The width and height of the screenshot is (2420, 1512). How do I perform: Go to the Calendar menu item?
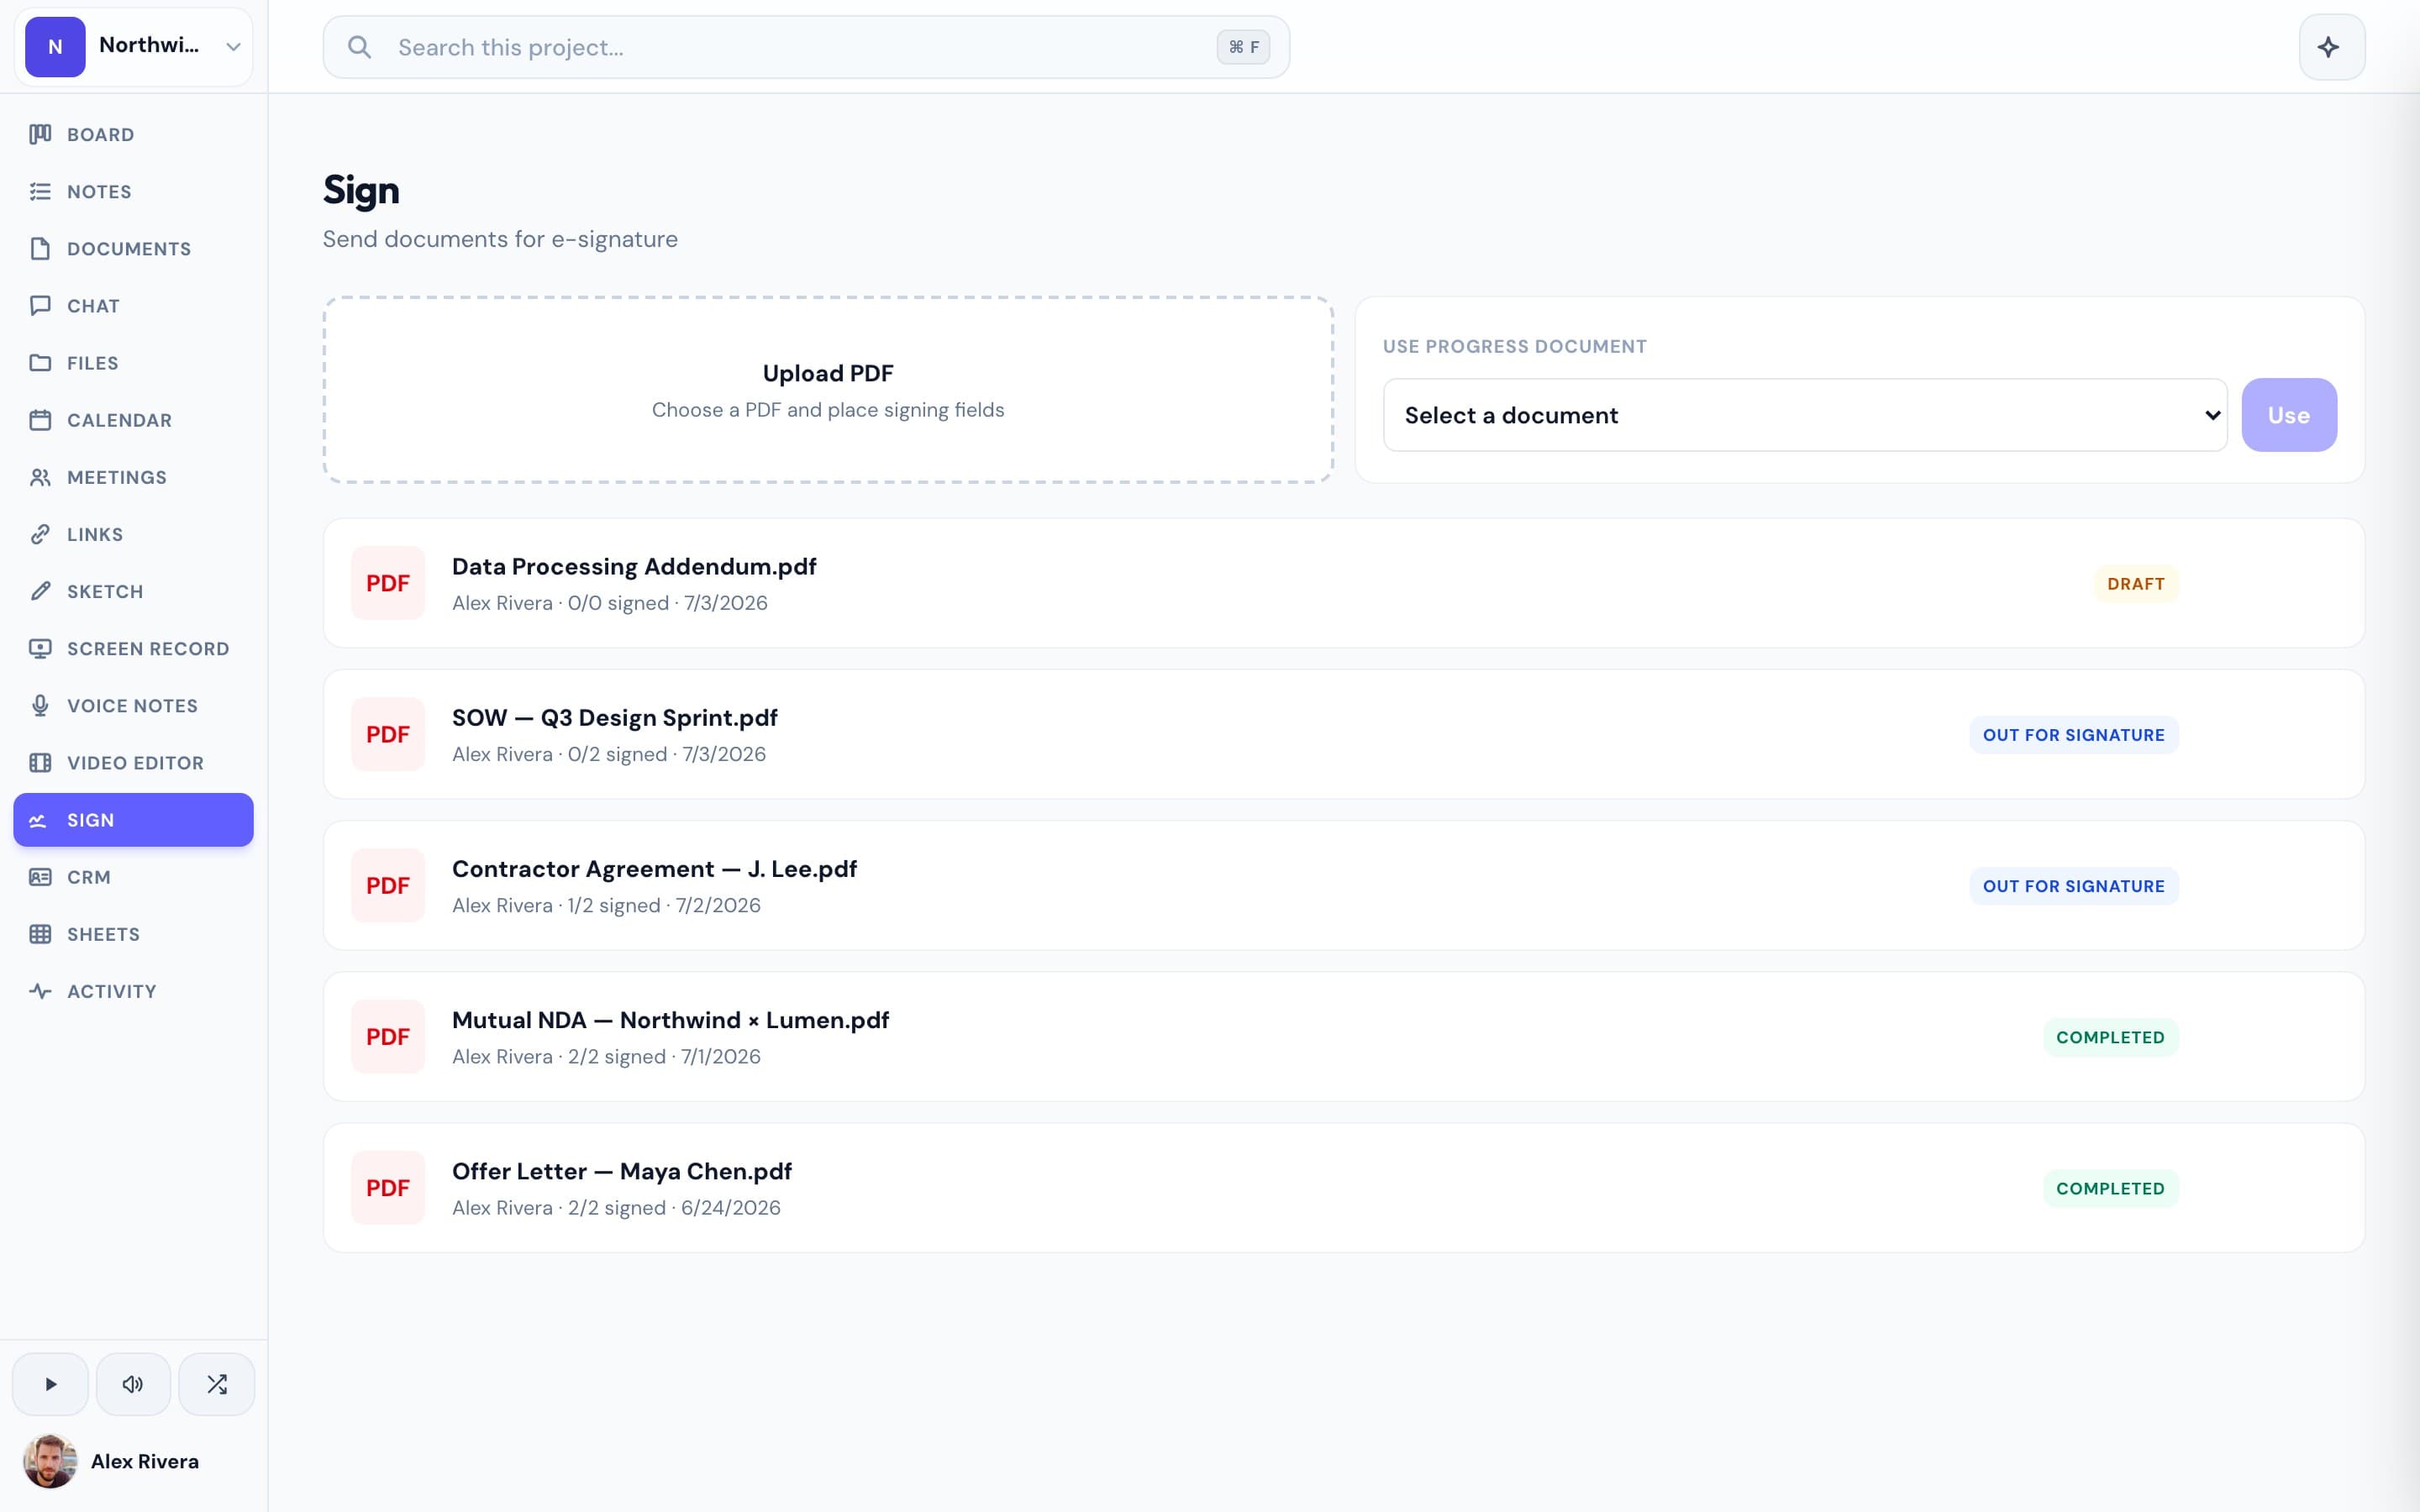click(133, 420)
